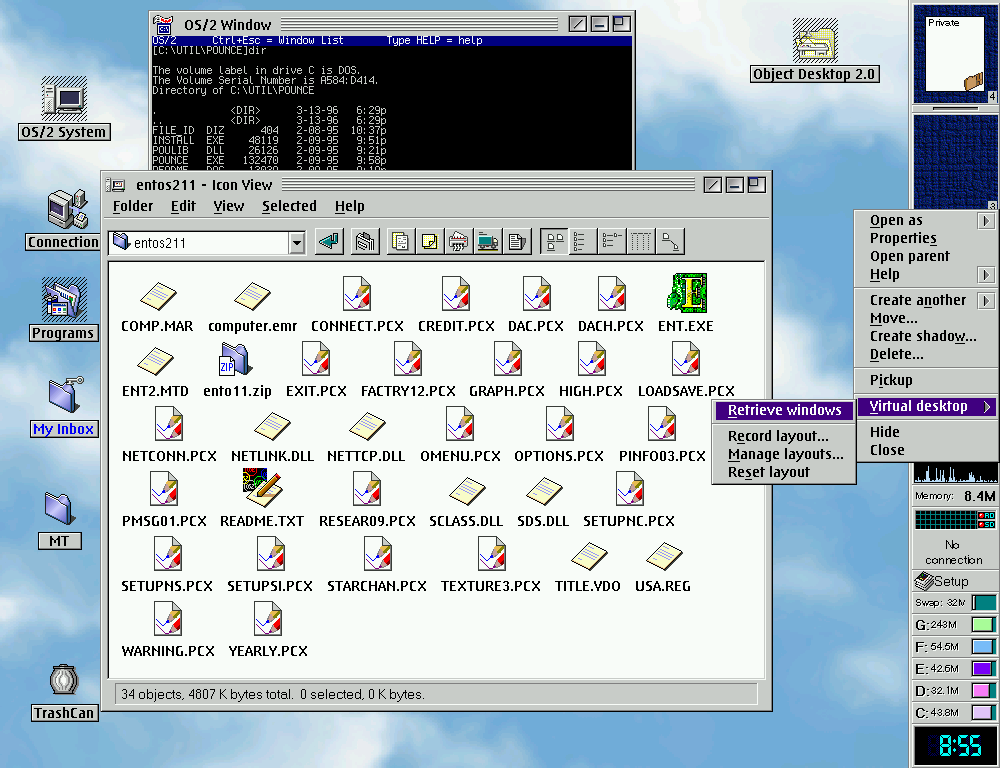Screen dimensions: 1000x768
Task: Select the NETLINK.DLL file icon
Action: (x=272, y=426)
